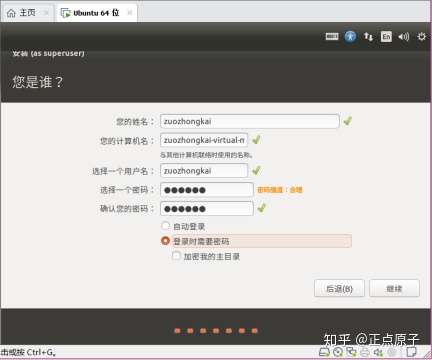Click the 确认您的密码 confirm password field
Viewport: 432px width, 360px height.
pos(207,209)
